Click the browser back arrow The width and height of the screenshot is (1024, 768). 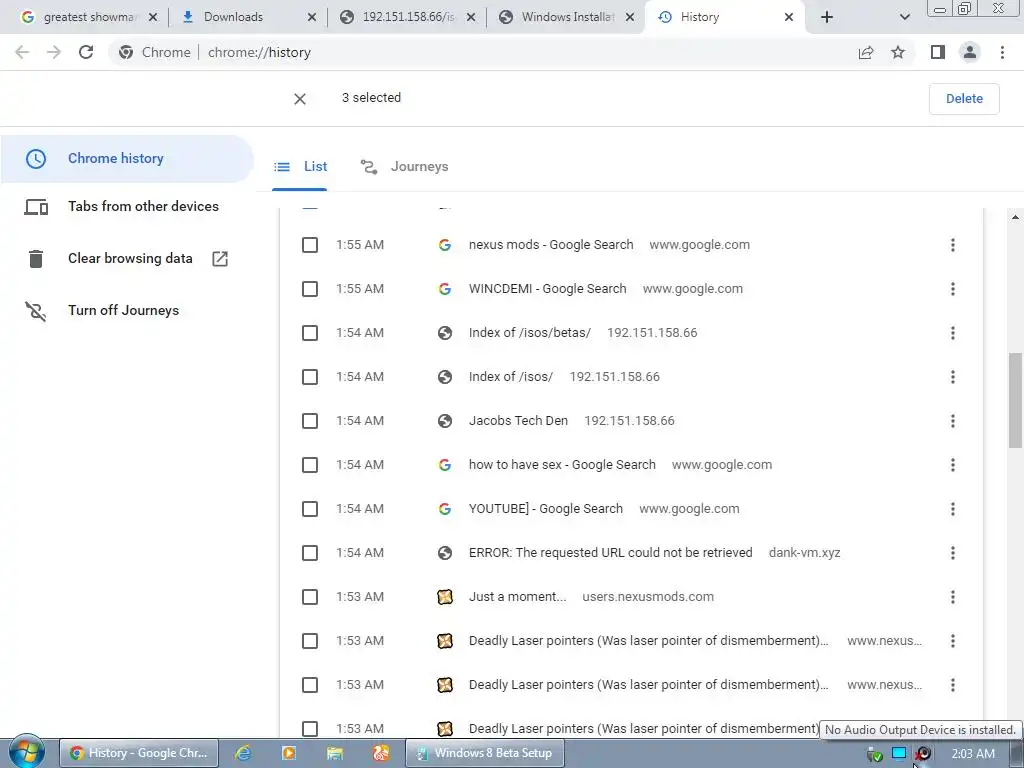pyautogui.click(x=22, y=52)
